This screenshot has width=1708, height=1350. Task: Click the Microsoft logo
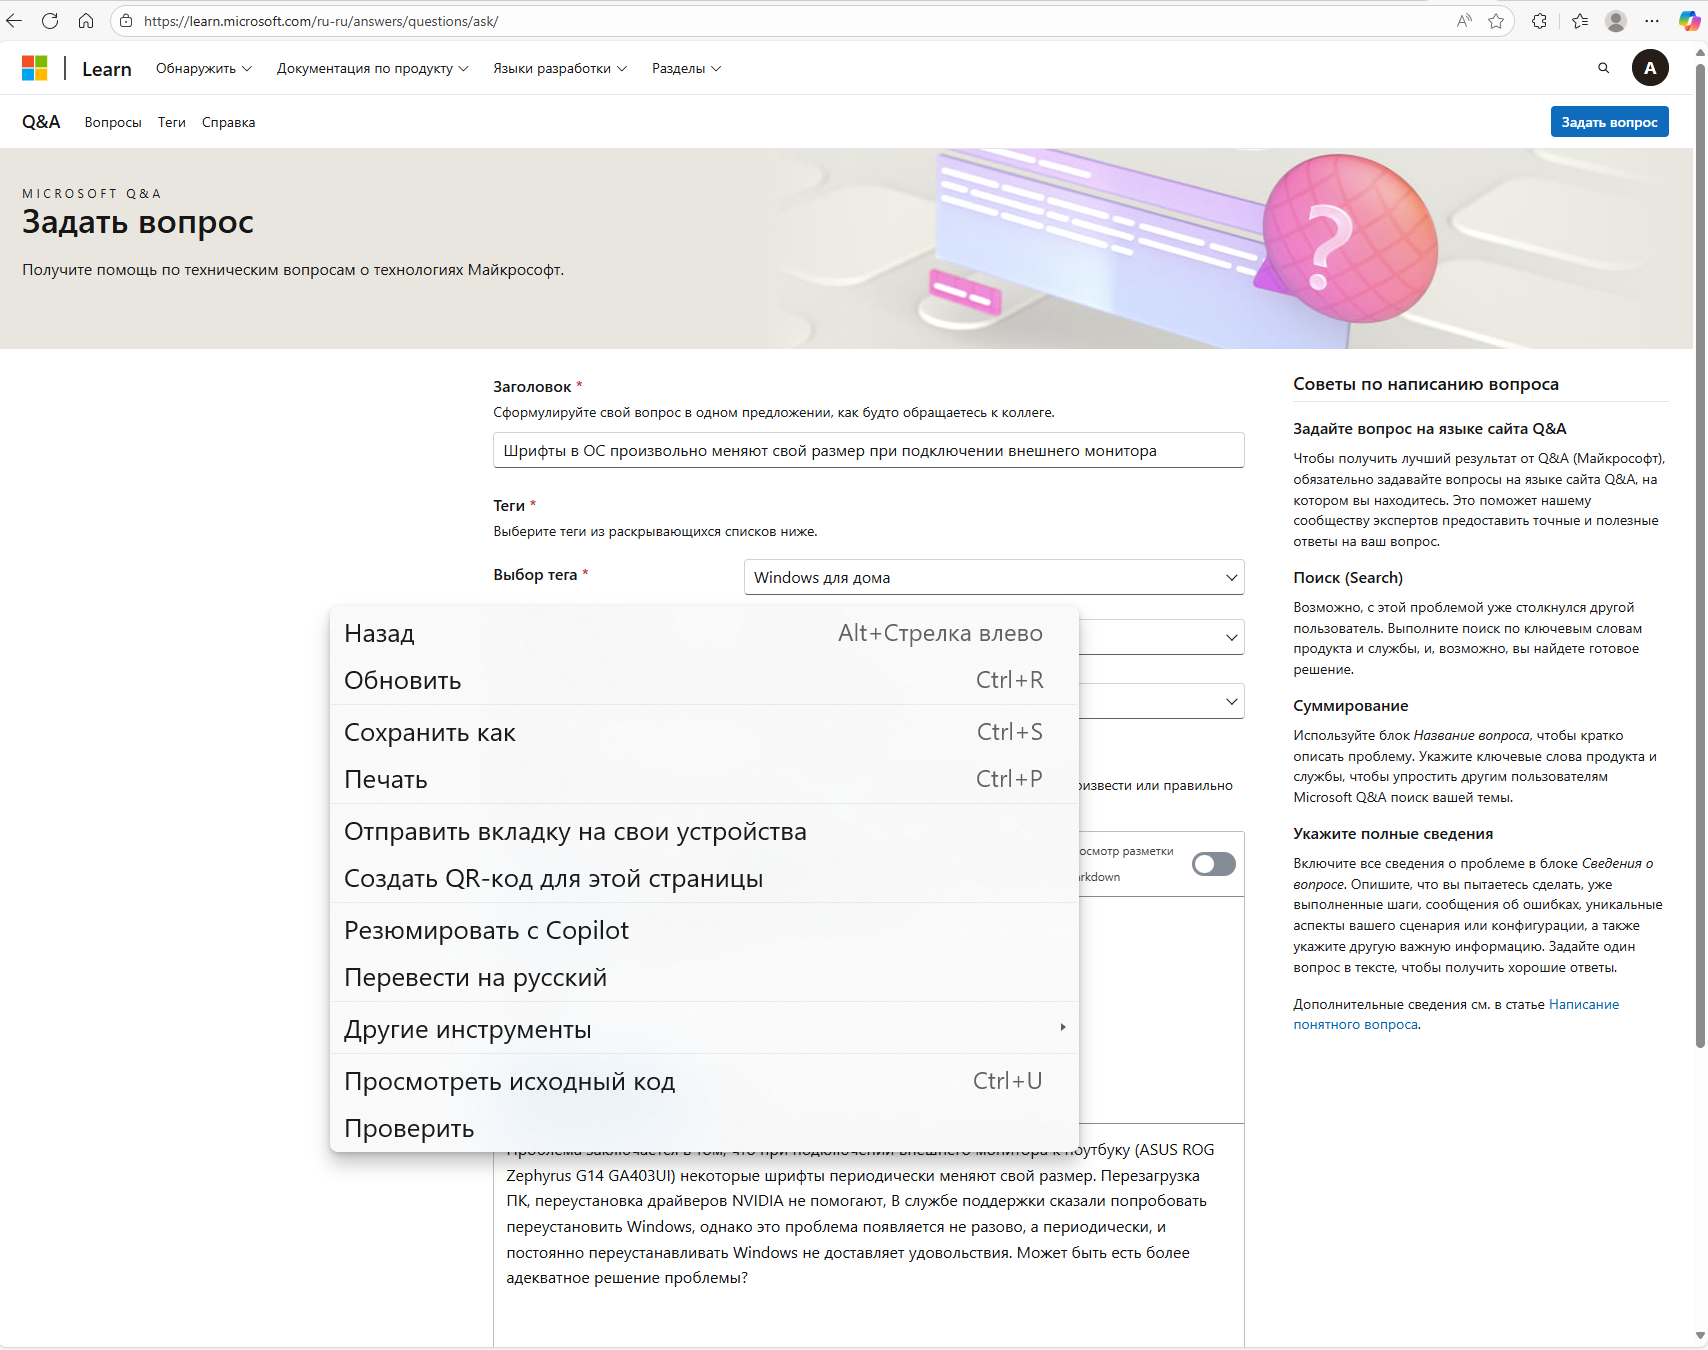pyautogui.click(x=35, y=68)
